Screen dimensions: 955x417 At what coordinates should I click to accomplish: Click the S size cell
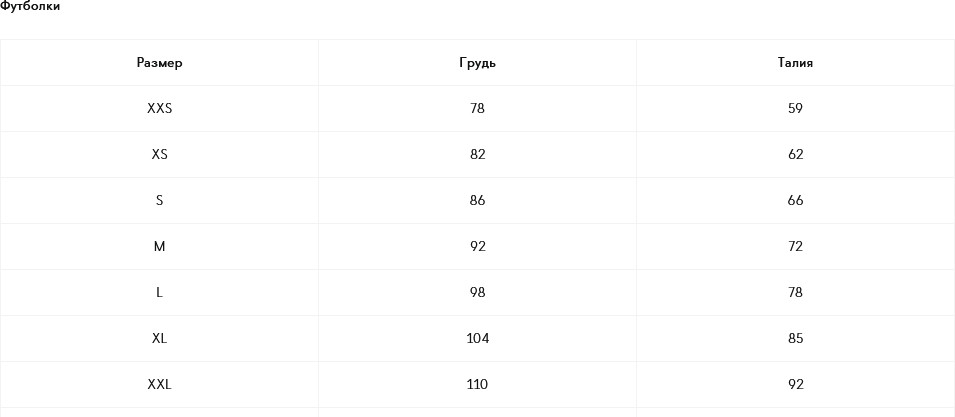click(159, 201)
